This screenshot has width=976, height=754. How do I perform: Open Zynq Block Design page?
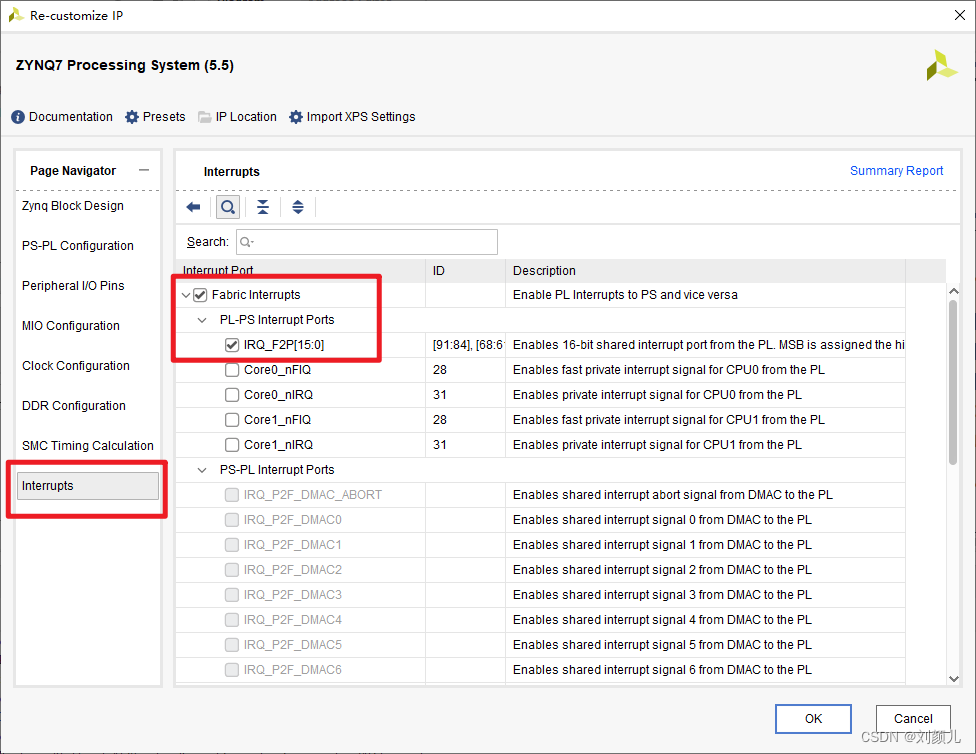click(x=73, y=206)
